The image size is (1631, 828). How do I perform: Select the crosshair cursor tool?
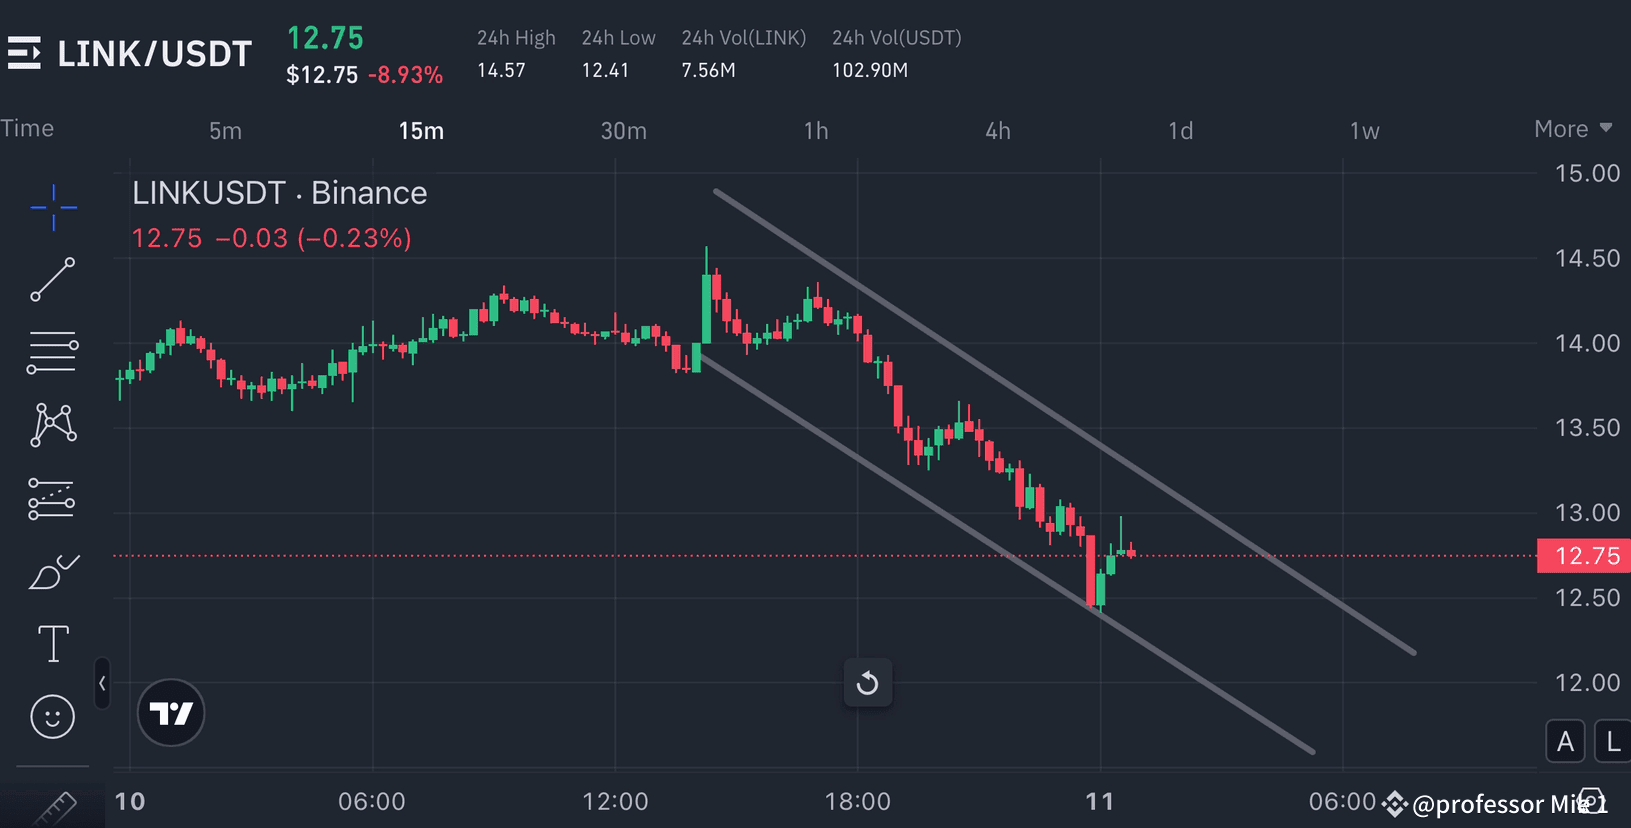tap(53, 208)
